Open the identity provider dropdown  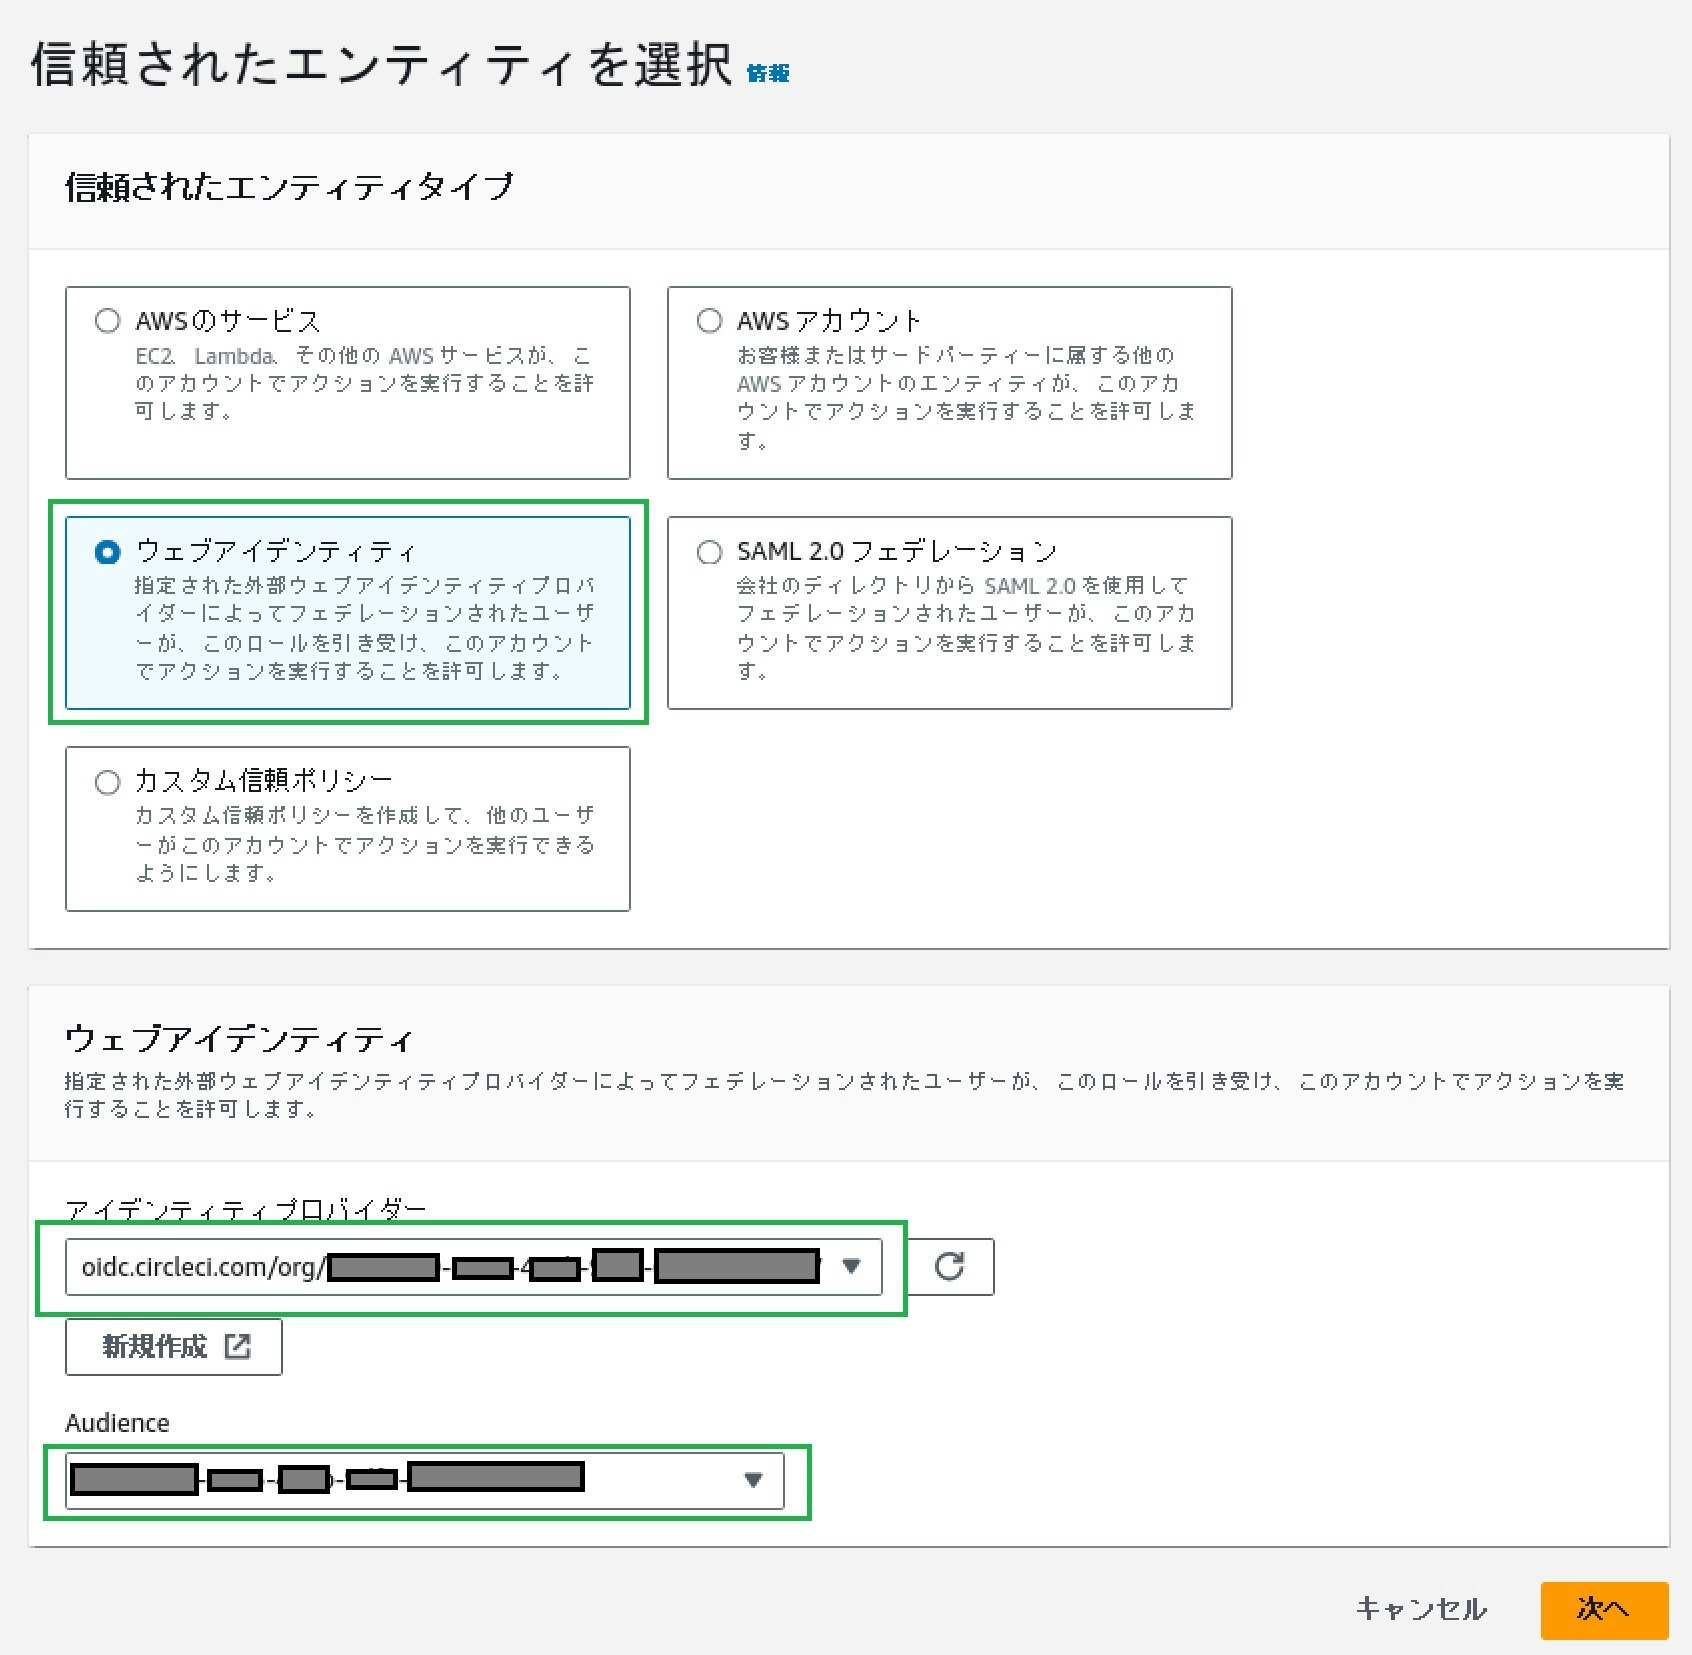474,1267
